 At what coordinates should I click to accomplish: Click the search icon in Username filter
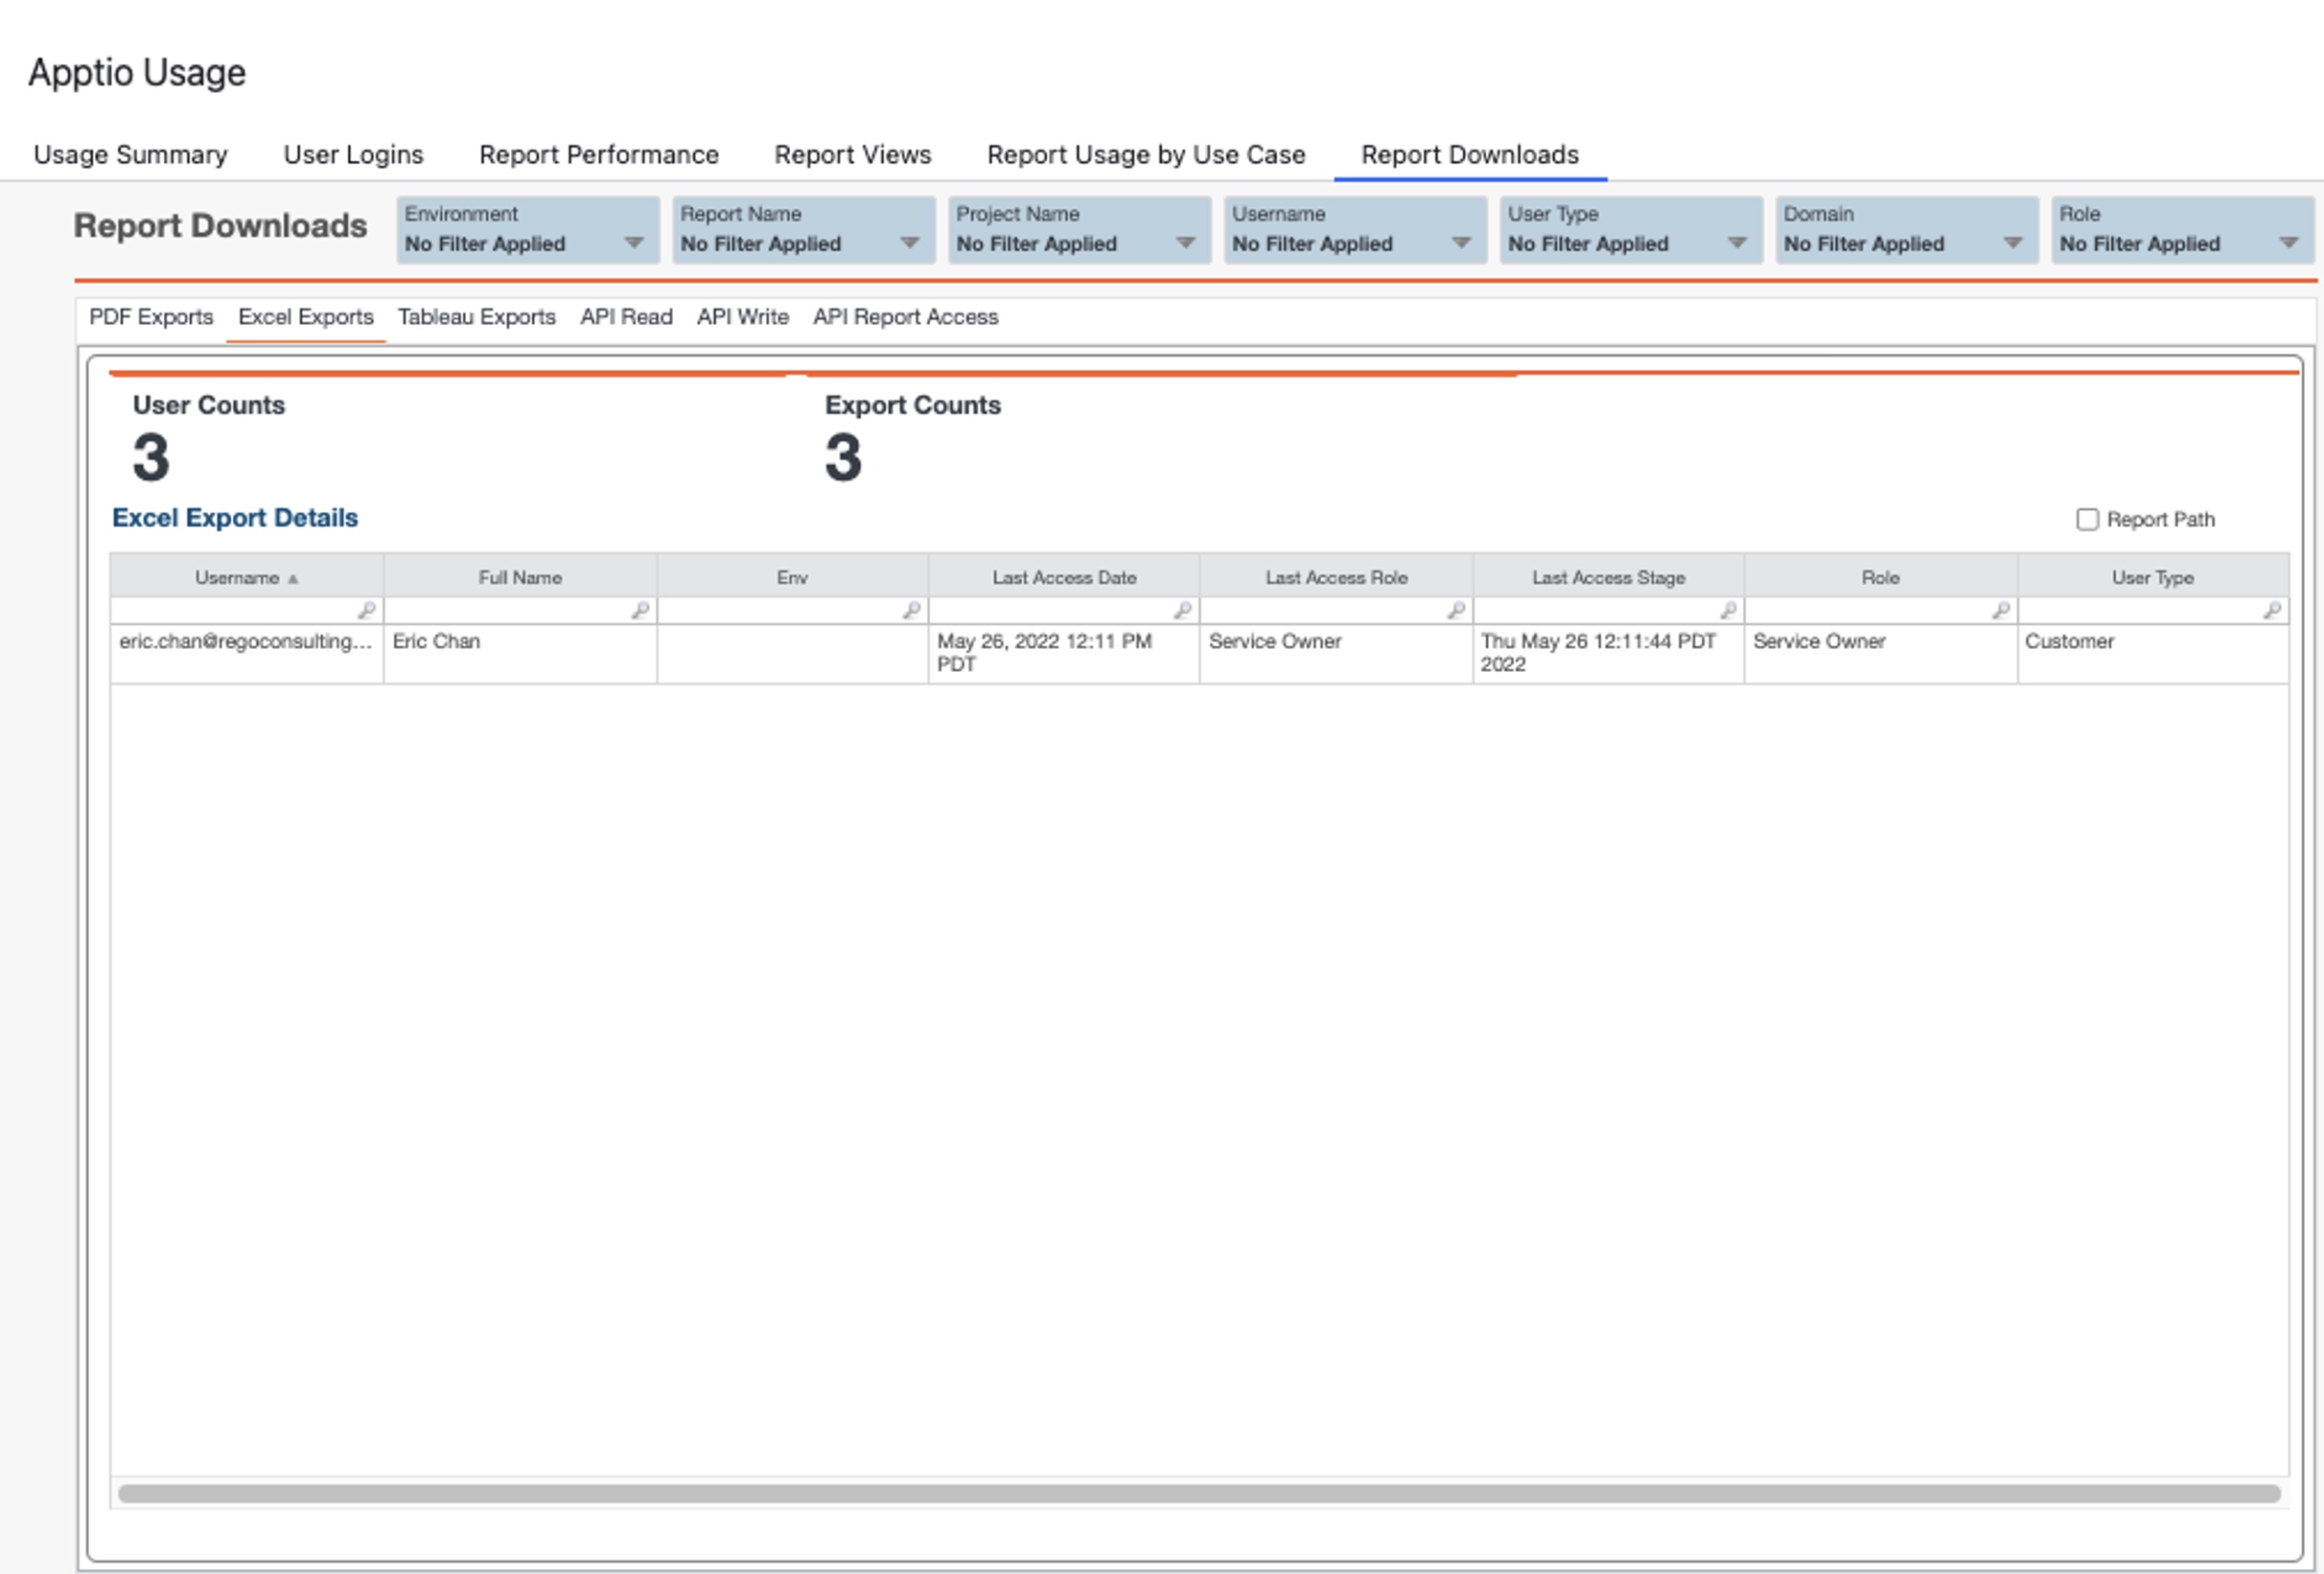(367, 610)
